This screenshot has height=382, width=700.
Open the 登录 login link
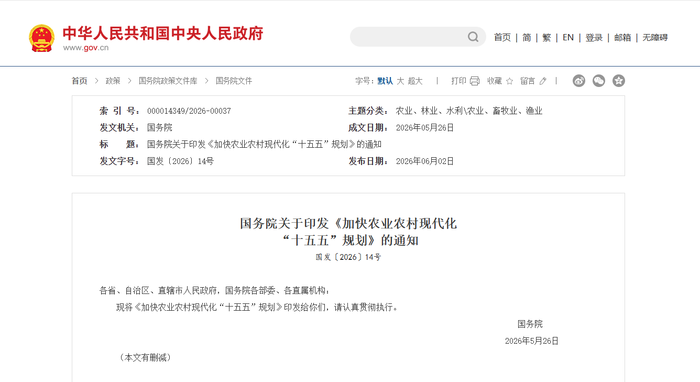(x=594, y=37)
